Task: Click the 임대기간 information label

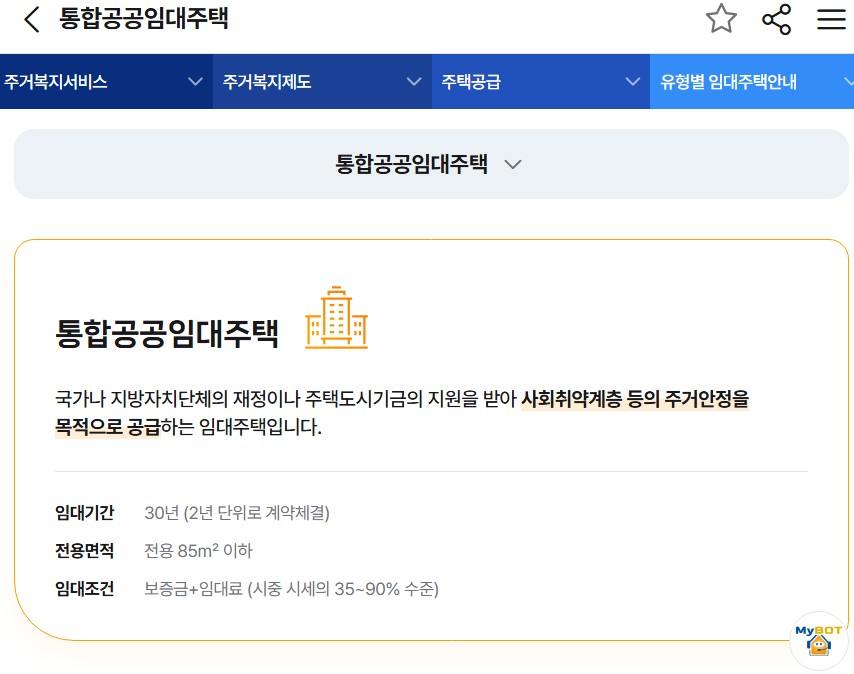Action: pos(84,511)
